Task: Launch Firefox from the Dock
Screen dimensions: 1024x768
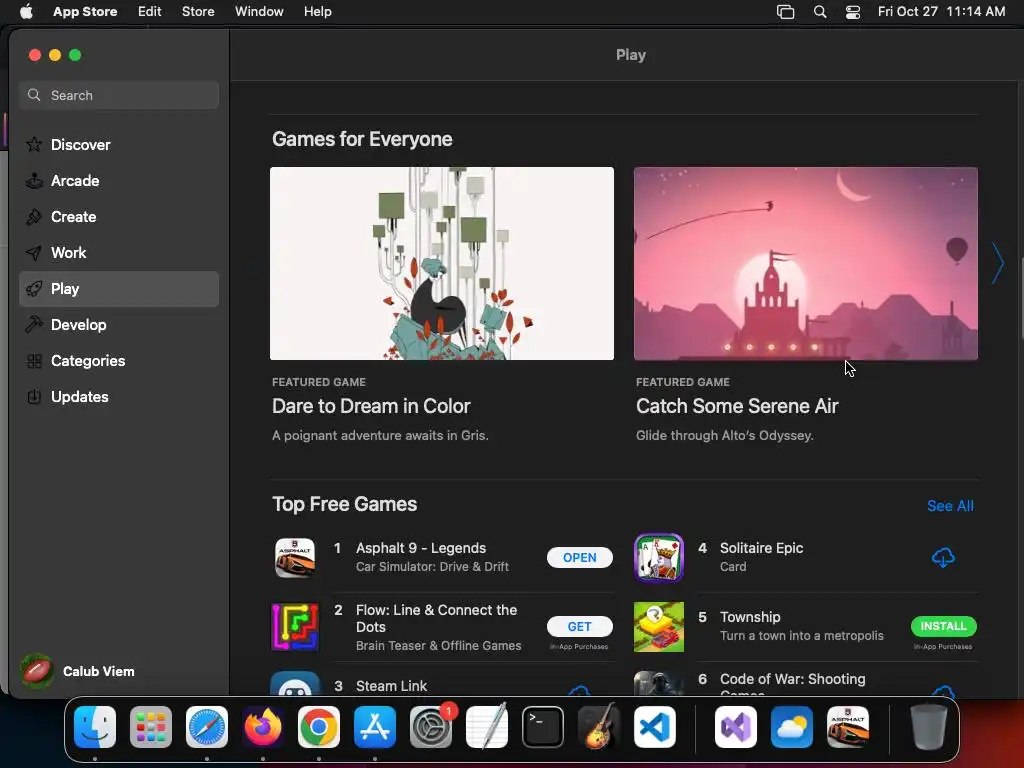Action: click(263, 727)
